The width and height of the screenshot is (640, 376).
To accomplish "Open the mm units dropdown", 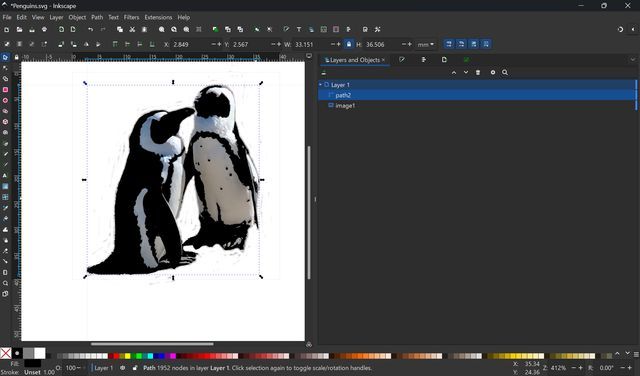I will click(x=425, y=44).
